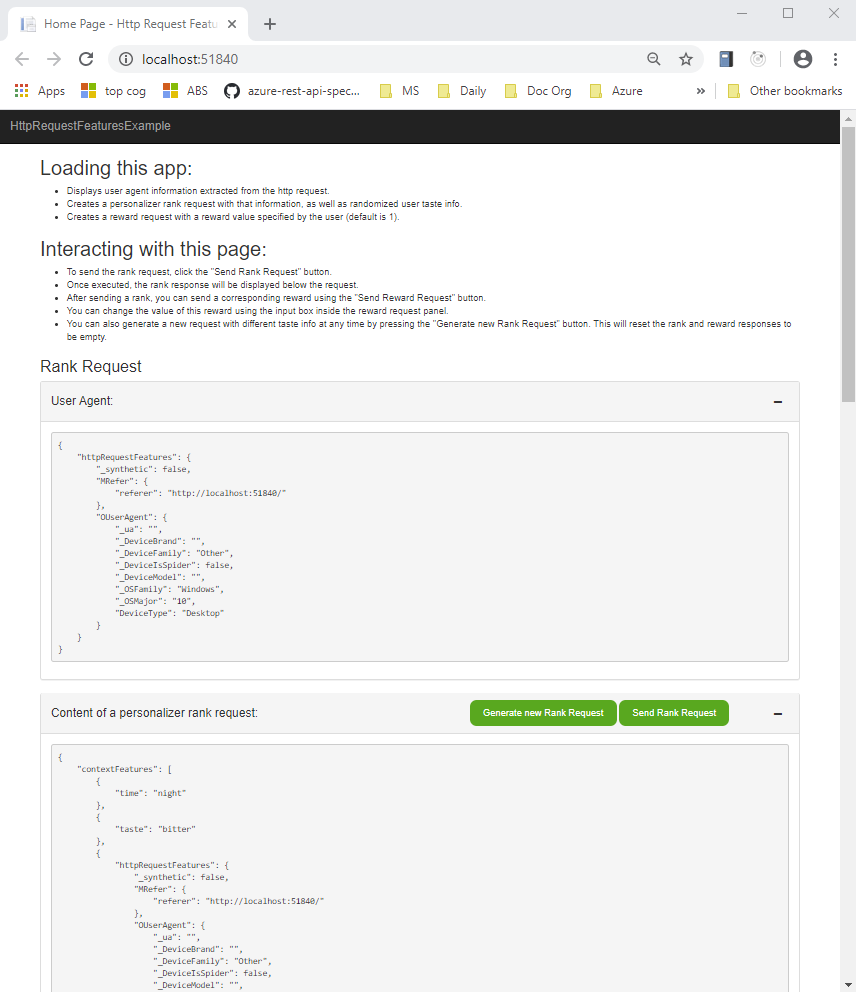Click the browser back arrow icon

22,59
